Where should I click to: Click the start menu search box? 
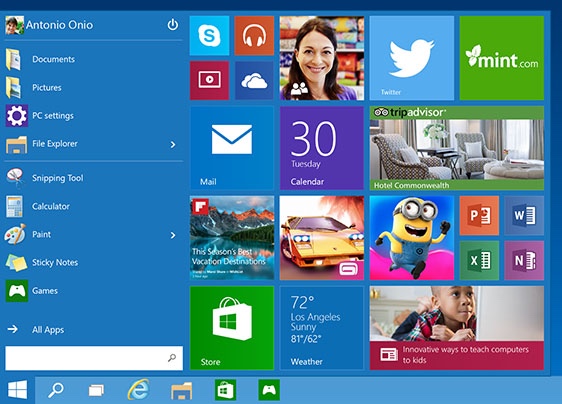coord(94,358)
